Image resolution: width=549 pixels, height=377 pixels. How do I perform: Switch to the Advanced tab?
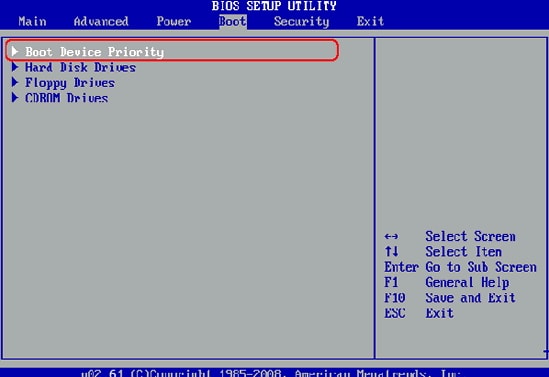(x=101, y=22)
